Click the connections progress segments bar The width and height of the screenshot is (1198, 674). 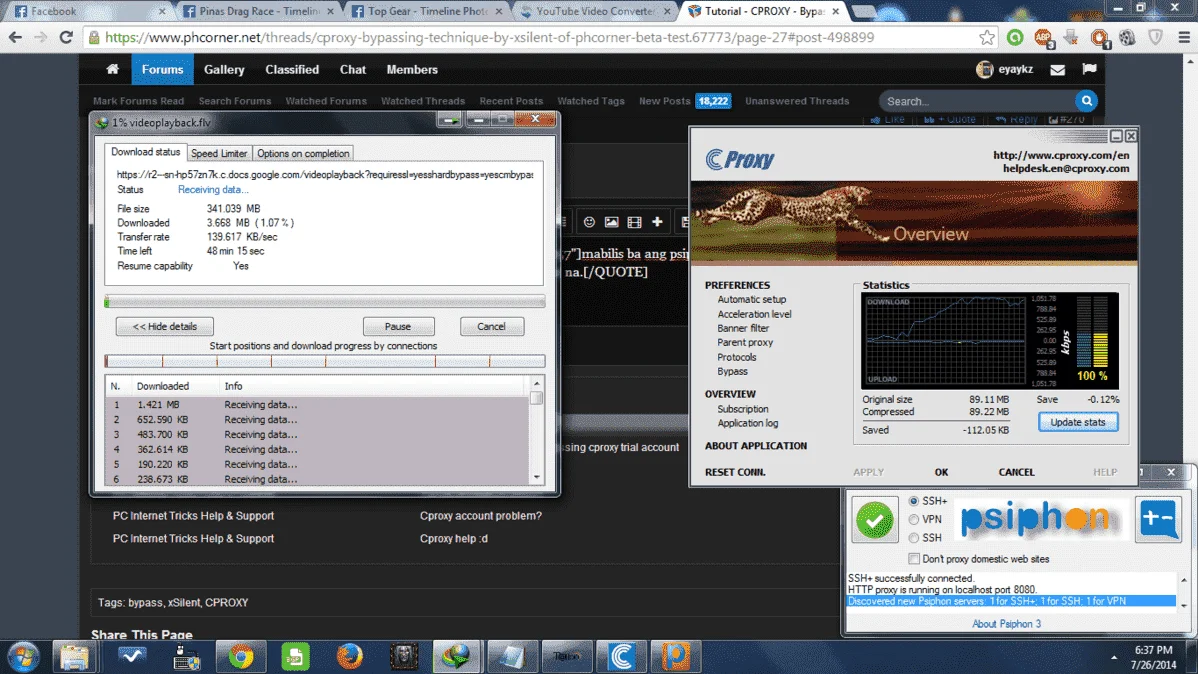[325, 361]
